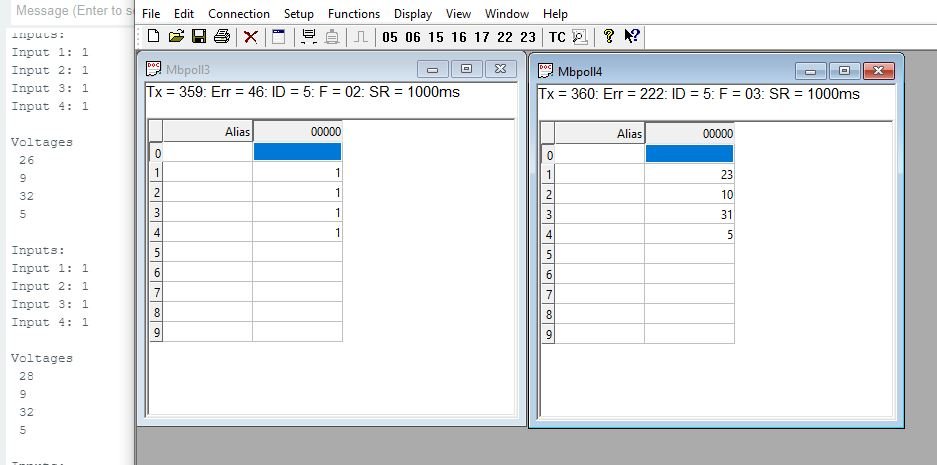
Task: Open the Connection menu
Action: pos(238,14)
